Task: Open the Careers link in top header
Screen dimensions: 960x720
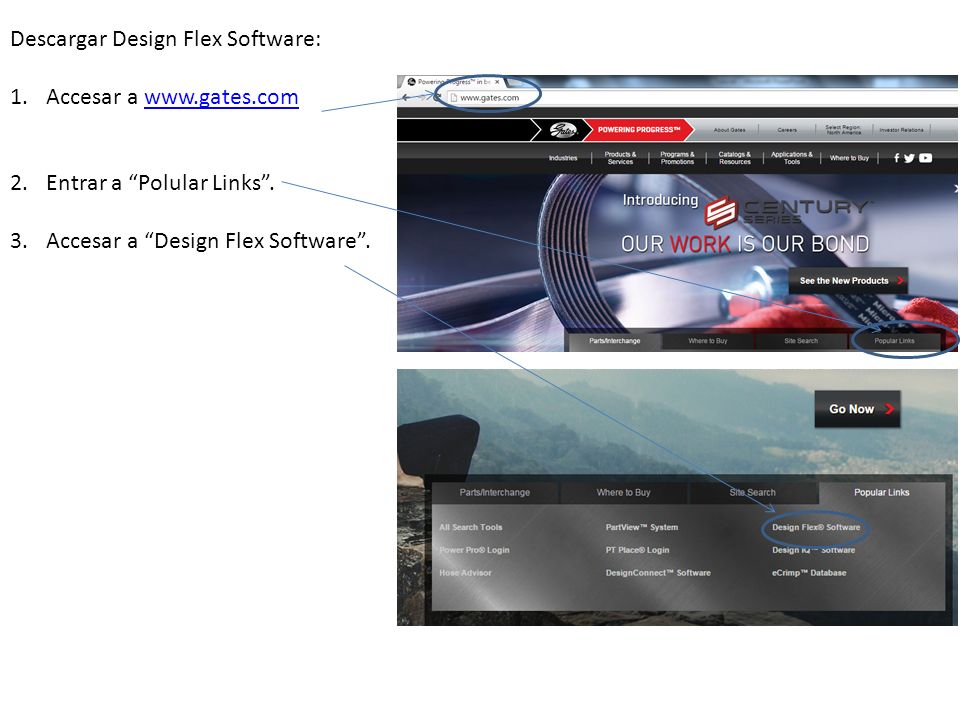Action: (x=787, y=130)
